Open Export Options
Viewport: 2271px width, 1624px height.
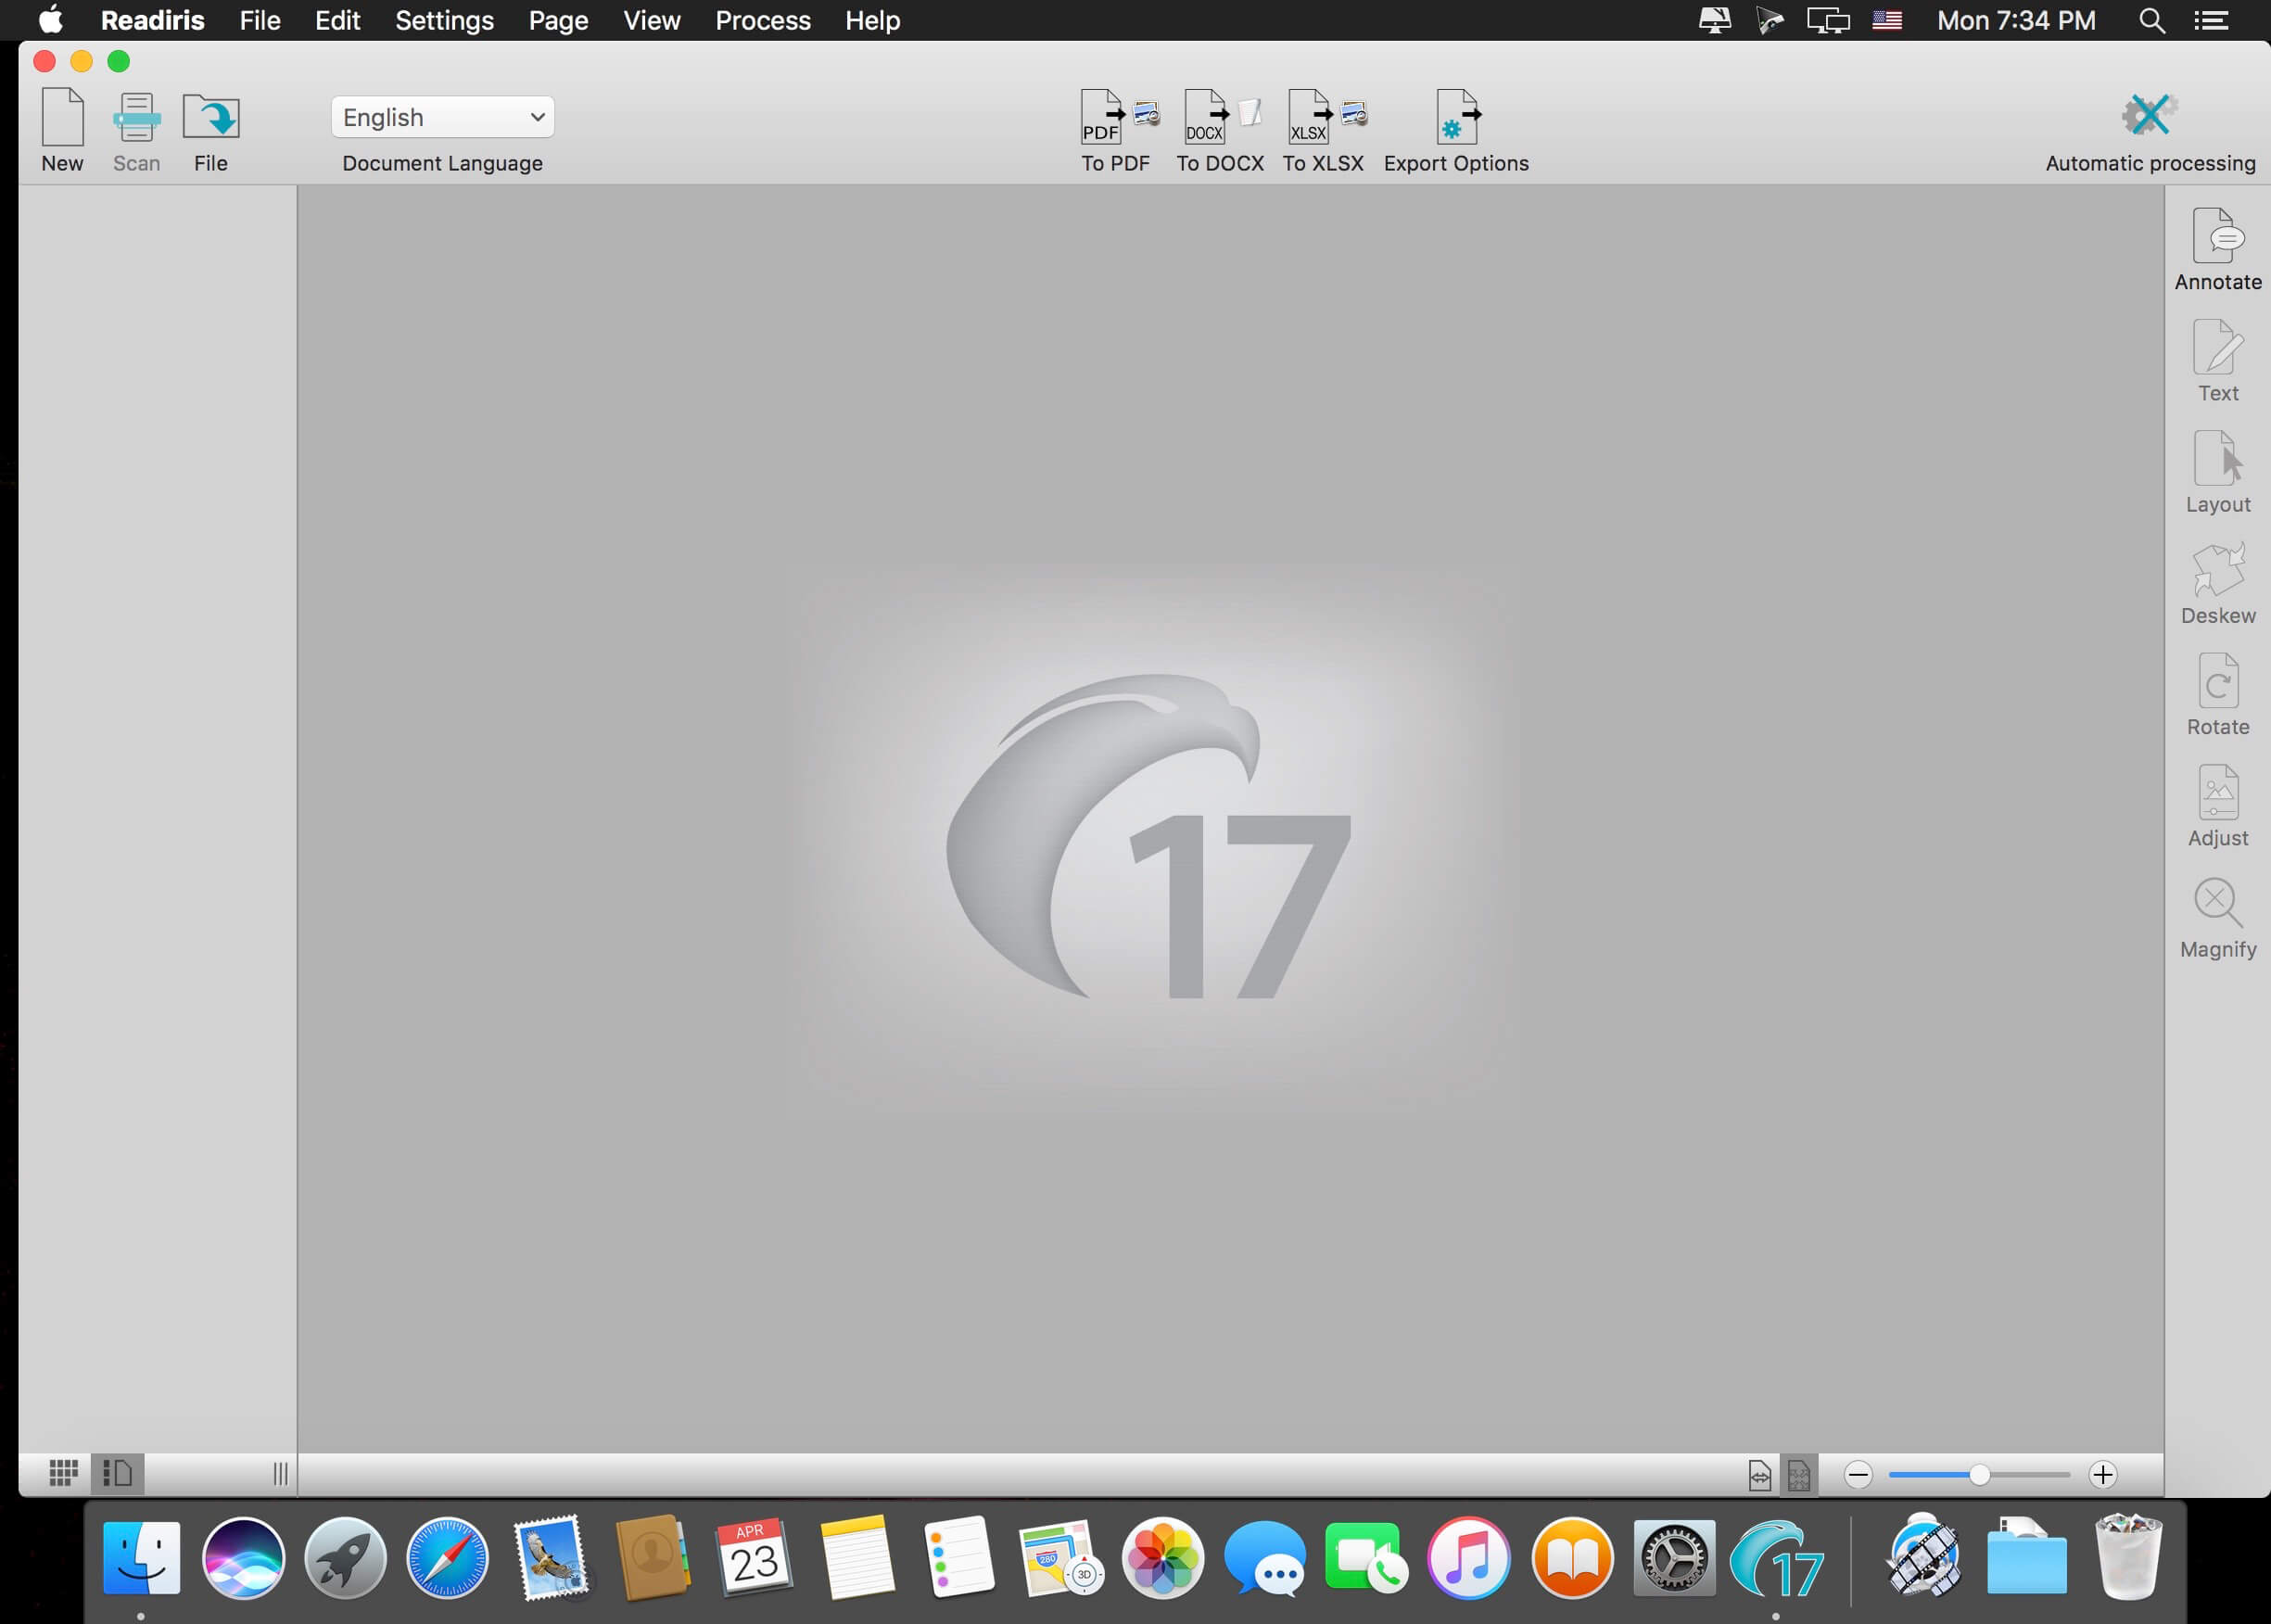tap(1456, 118)
